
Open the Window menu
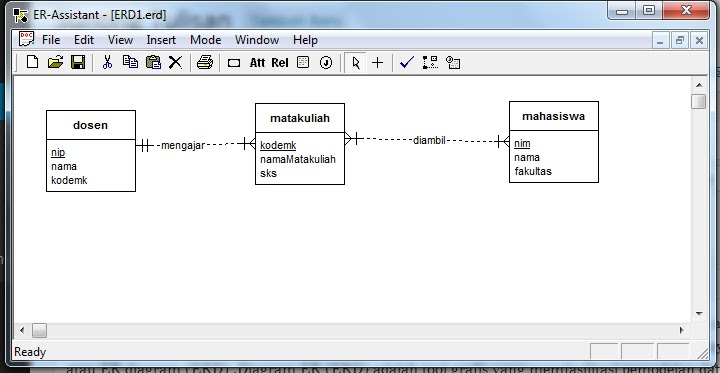(x=257, y=40)
